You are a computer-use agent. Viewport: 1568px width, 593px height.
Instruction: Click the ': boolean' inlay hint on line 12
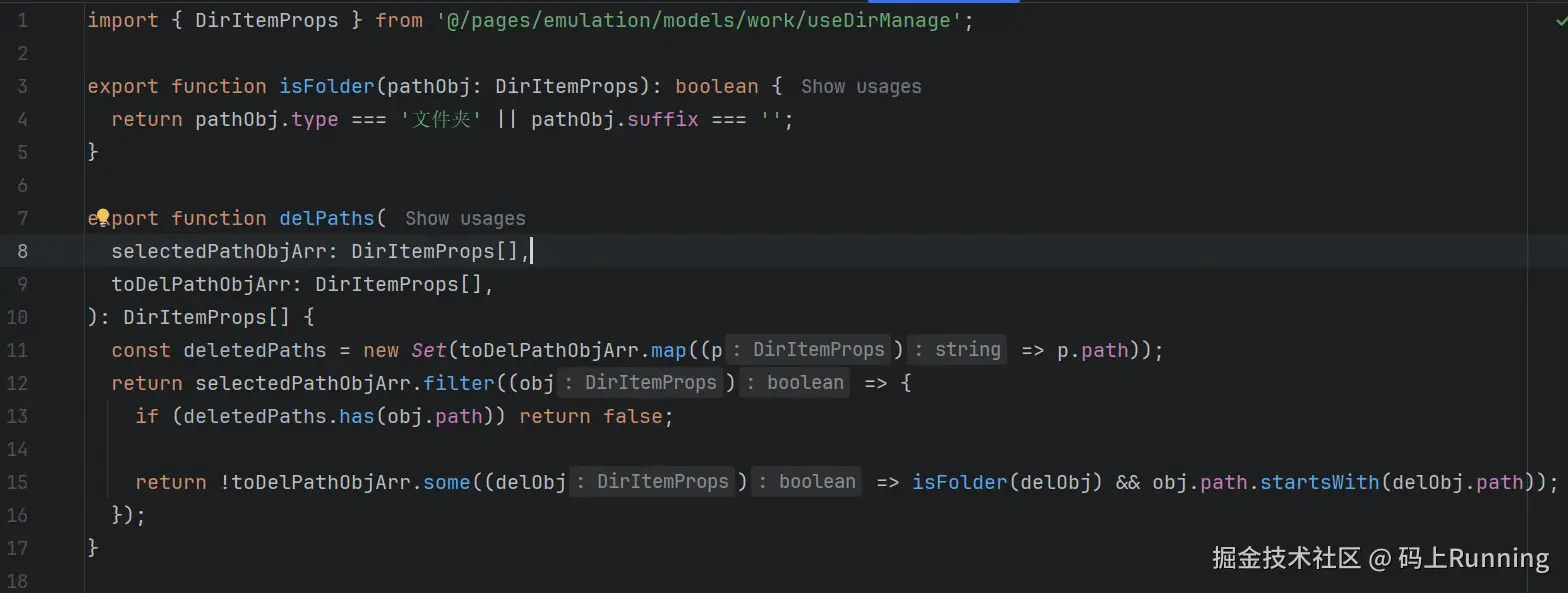[796, 383]
